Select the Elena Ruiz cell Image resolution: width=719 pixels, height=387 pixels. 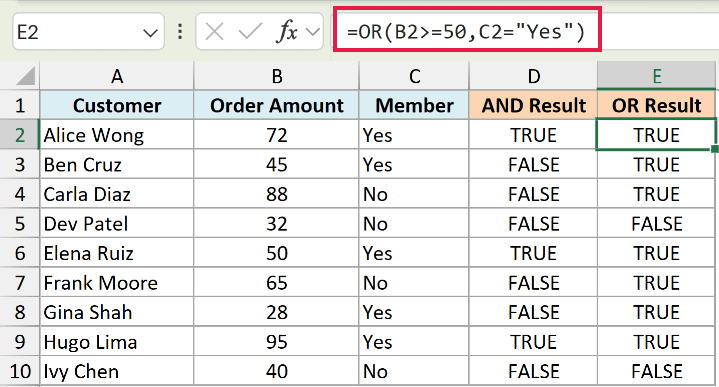(117, 253)
